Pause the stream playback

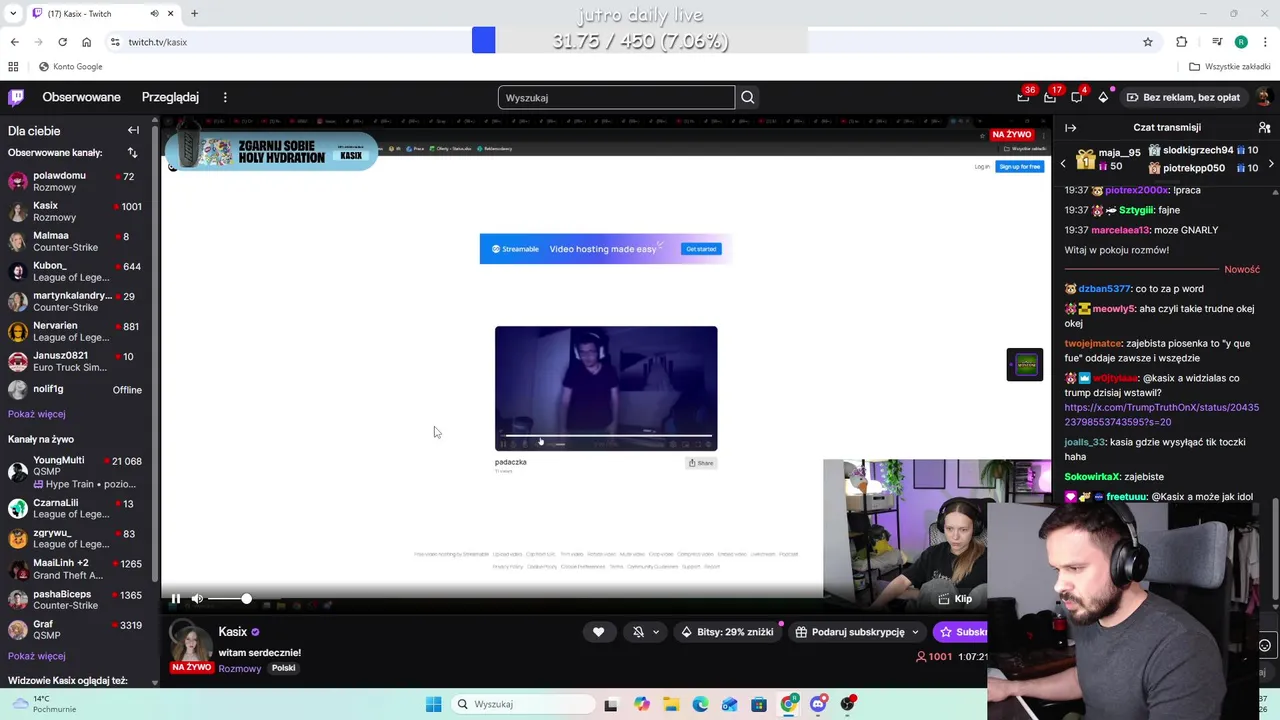point(176,599)
